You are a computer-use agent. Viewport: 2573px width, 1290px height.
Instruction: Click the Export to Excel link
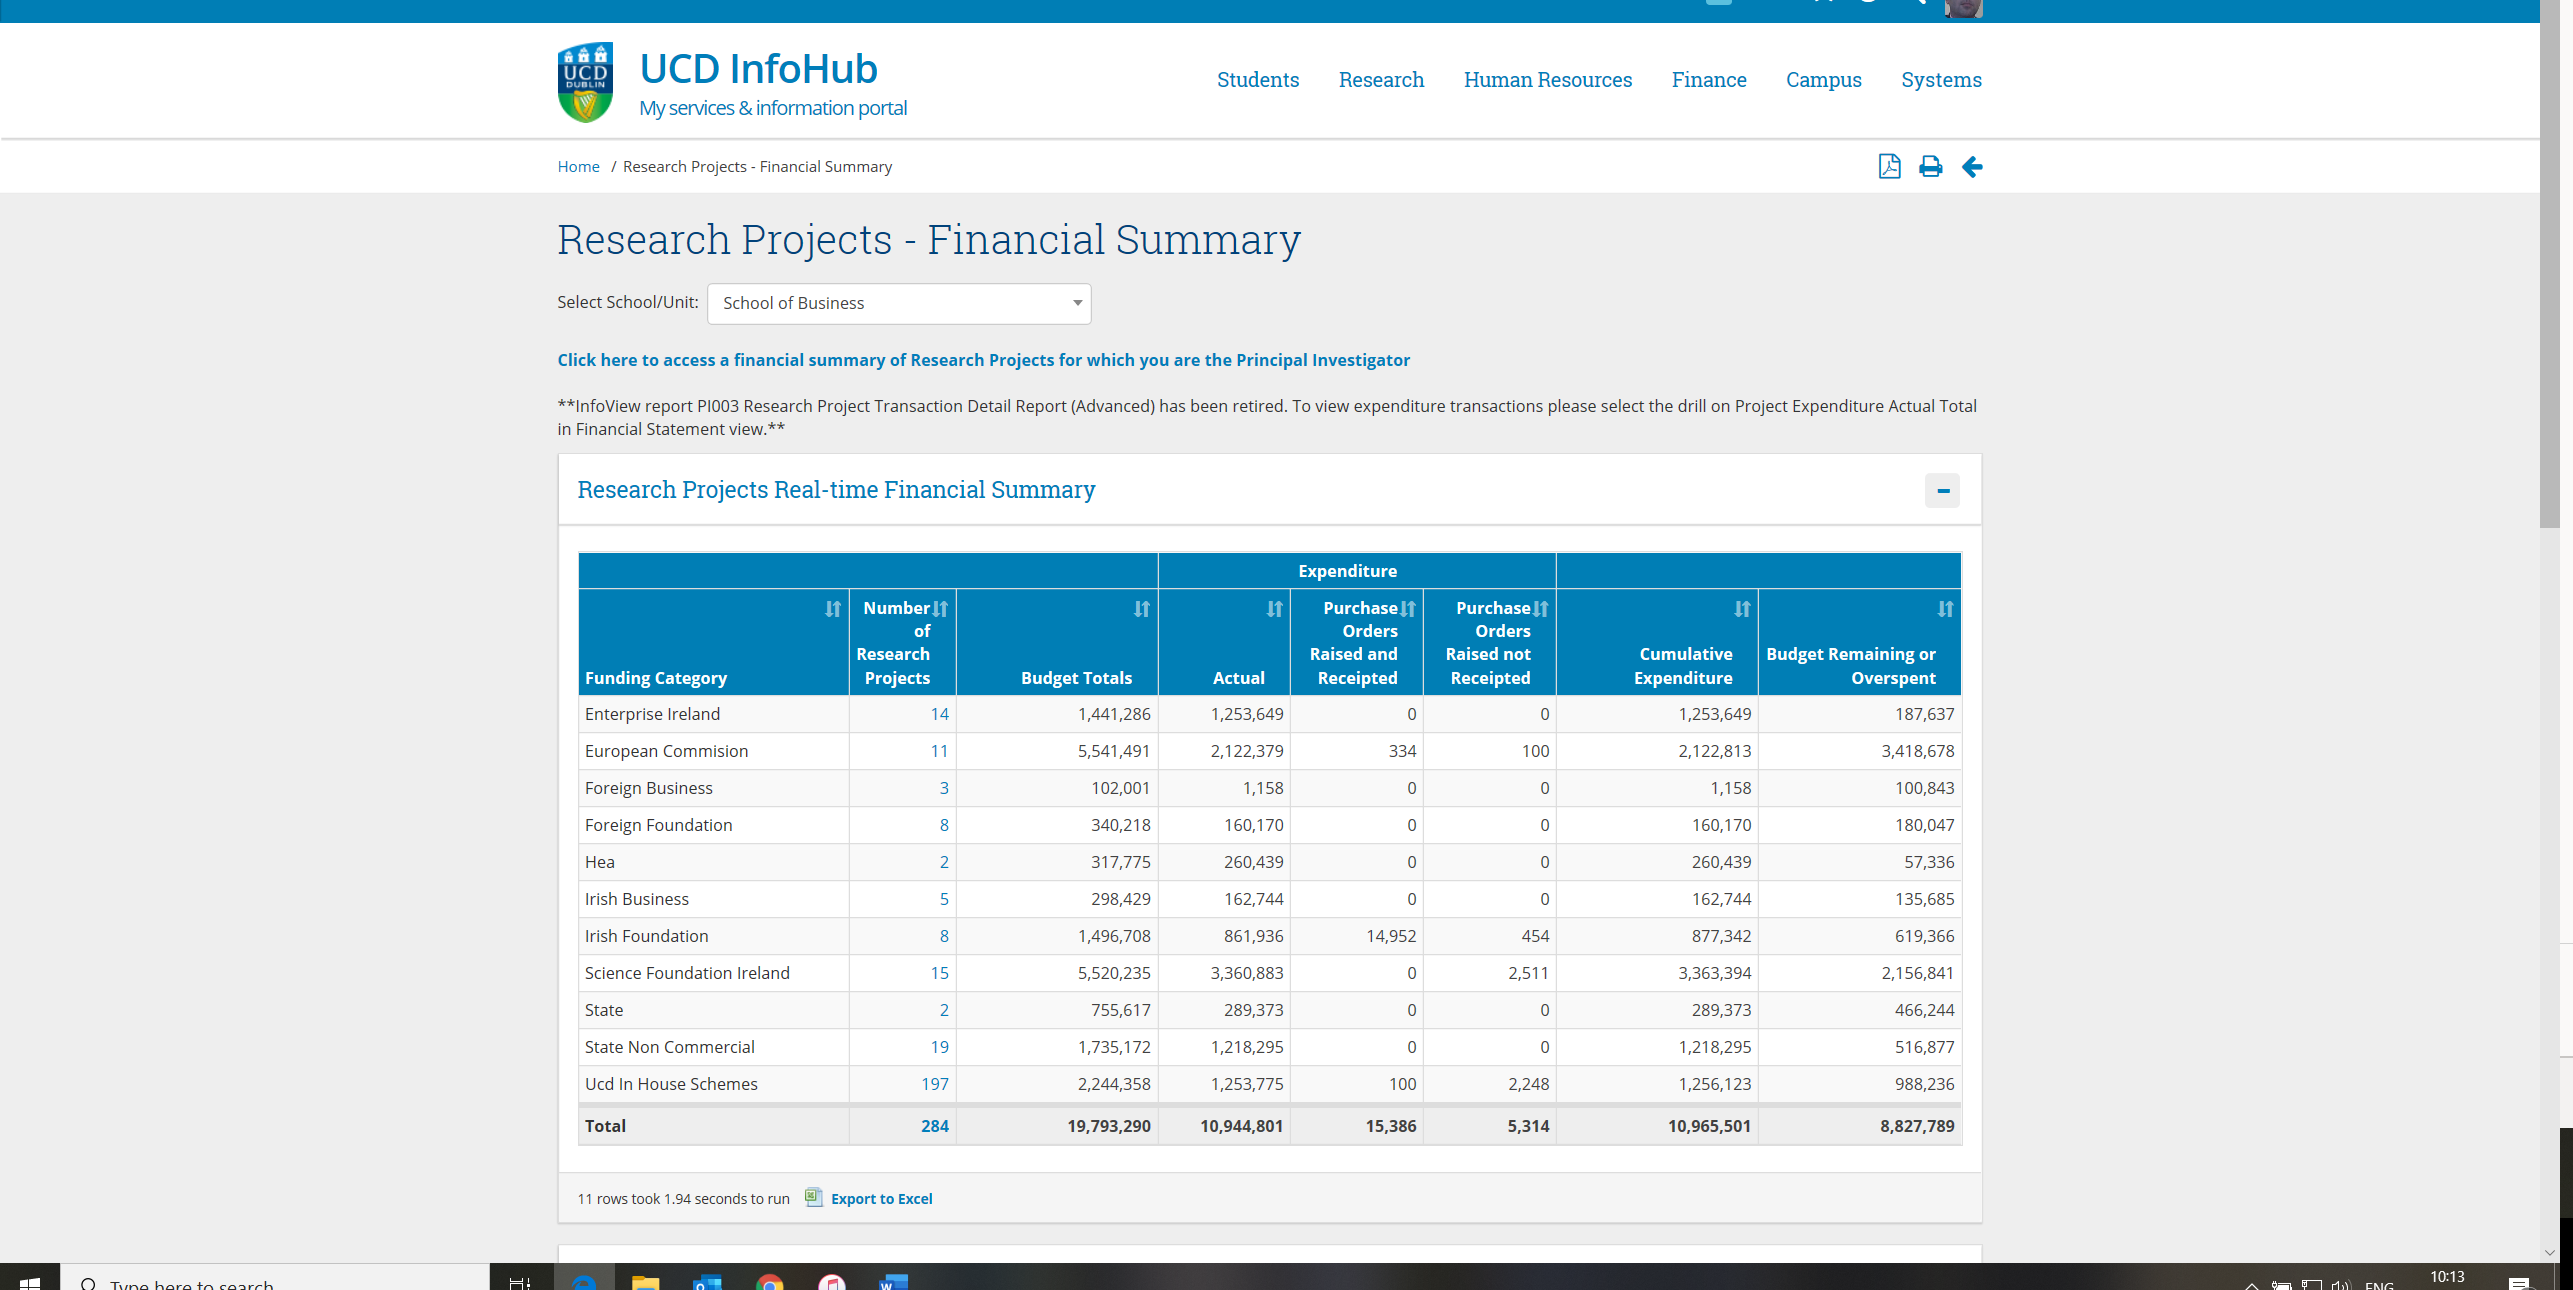point(881,1198)
